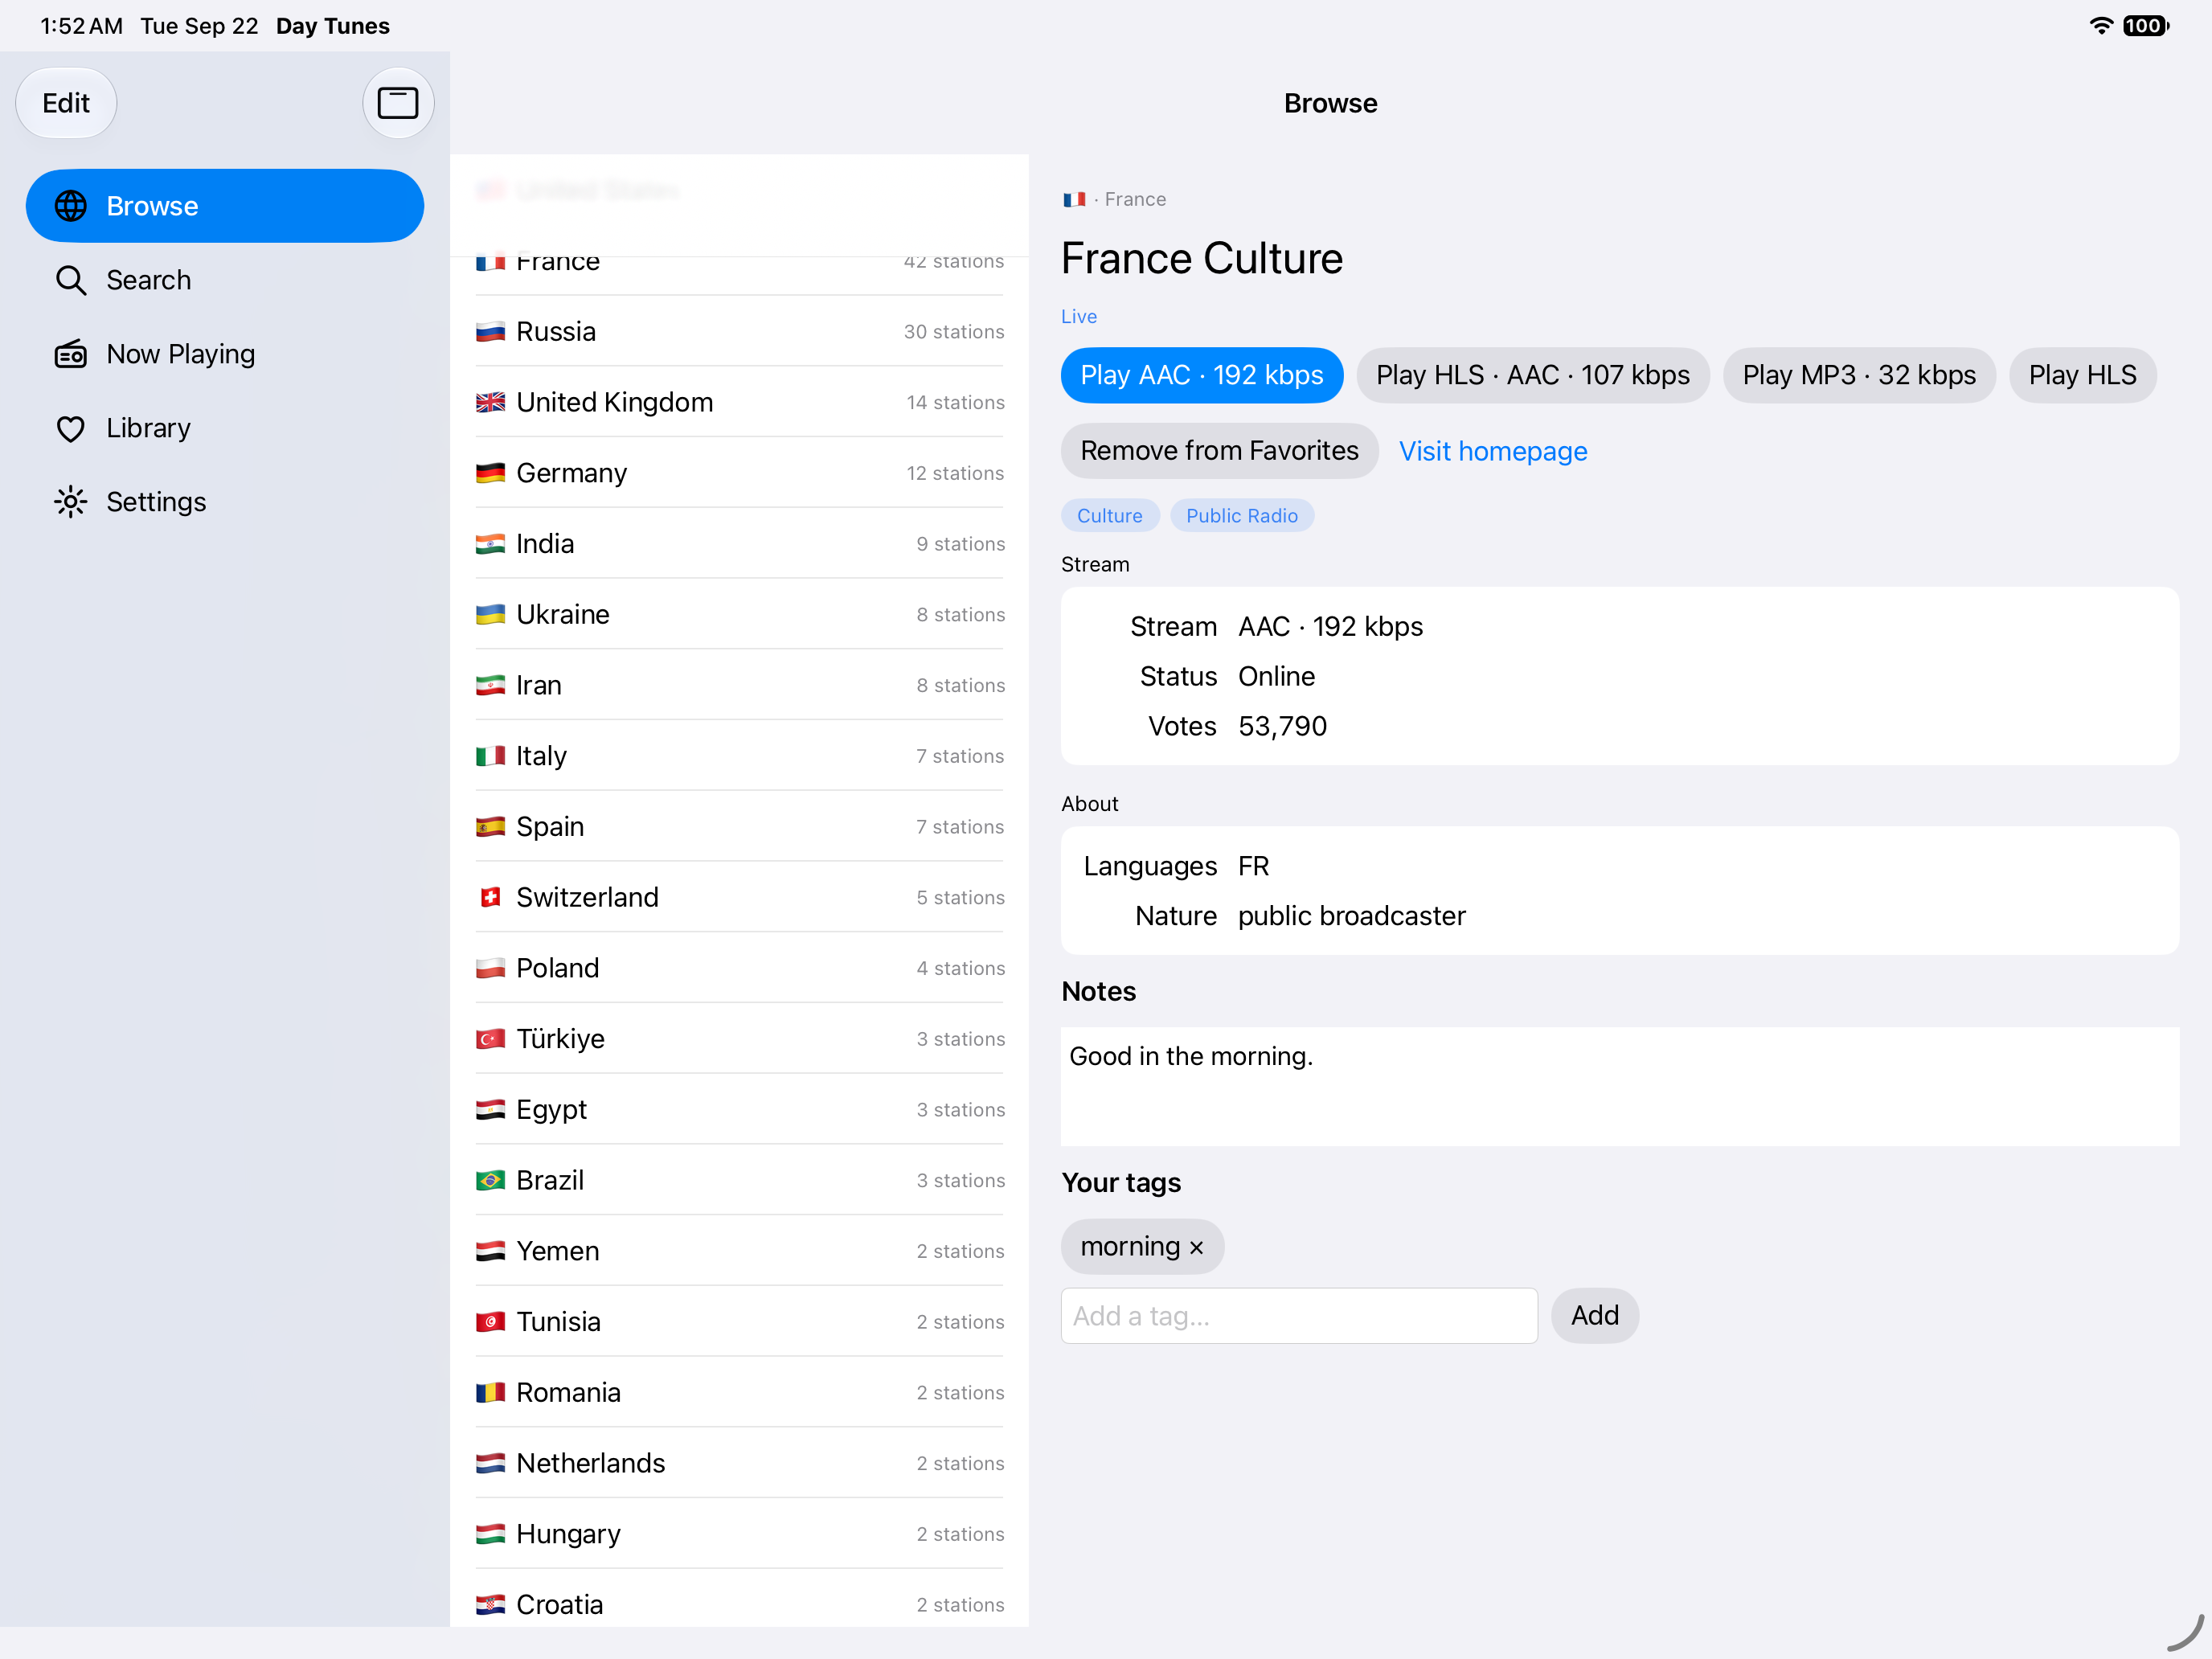Select Hungary in country list

tap(739, 1534)
